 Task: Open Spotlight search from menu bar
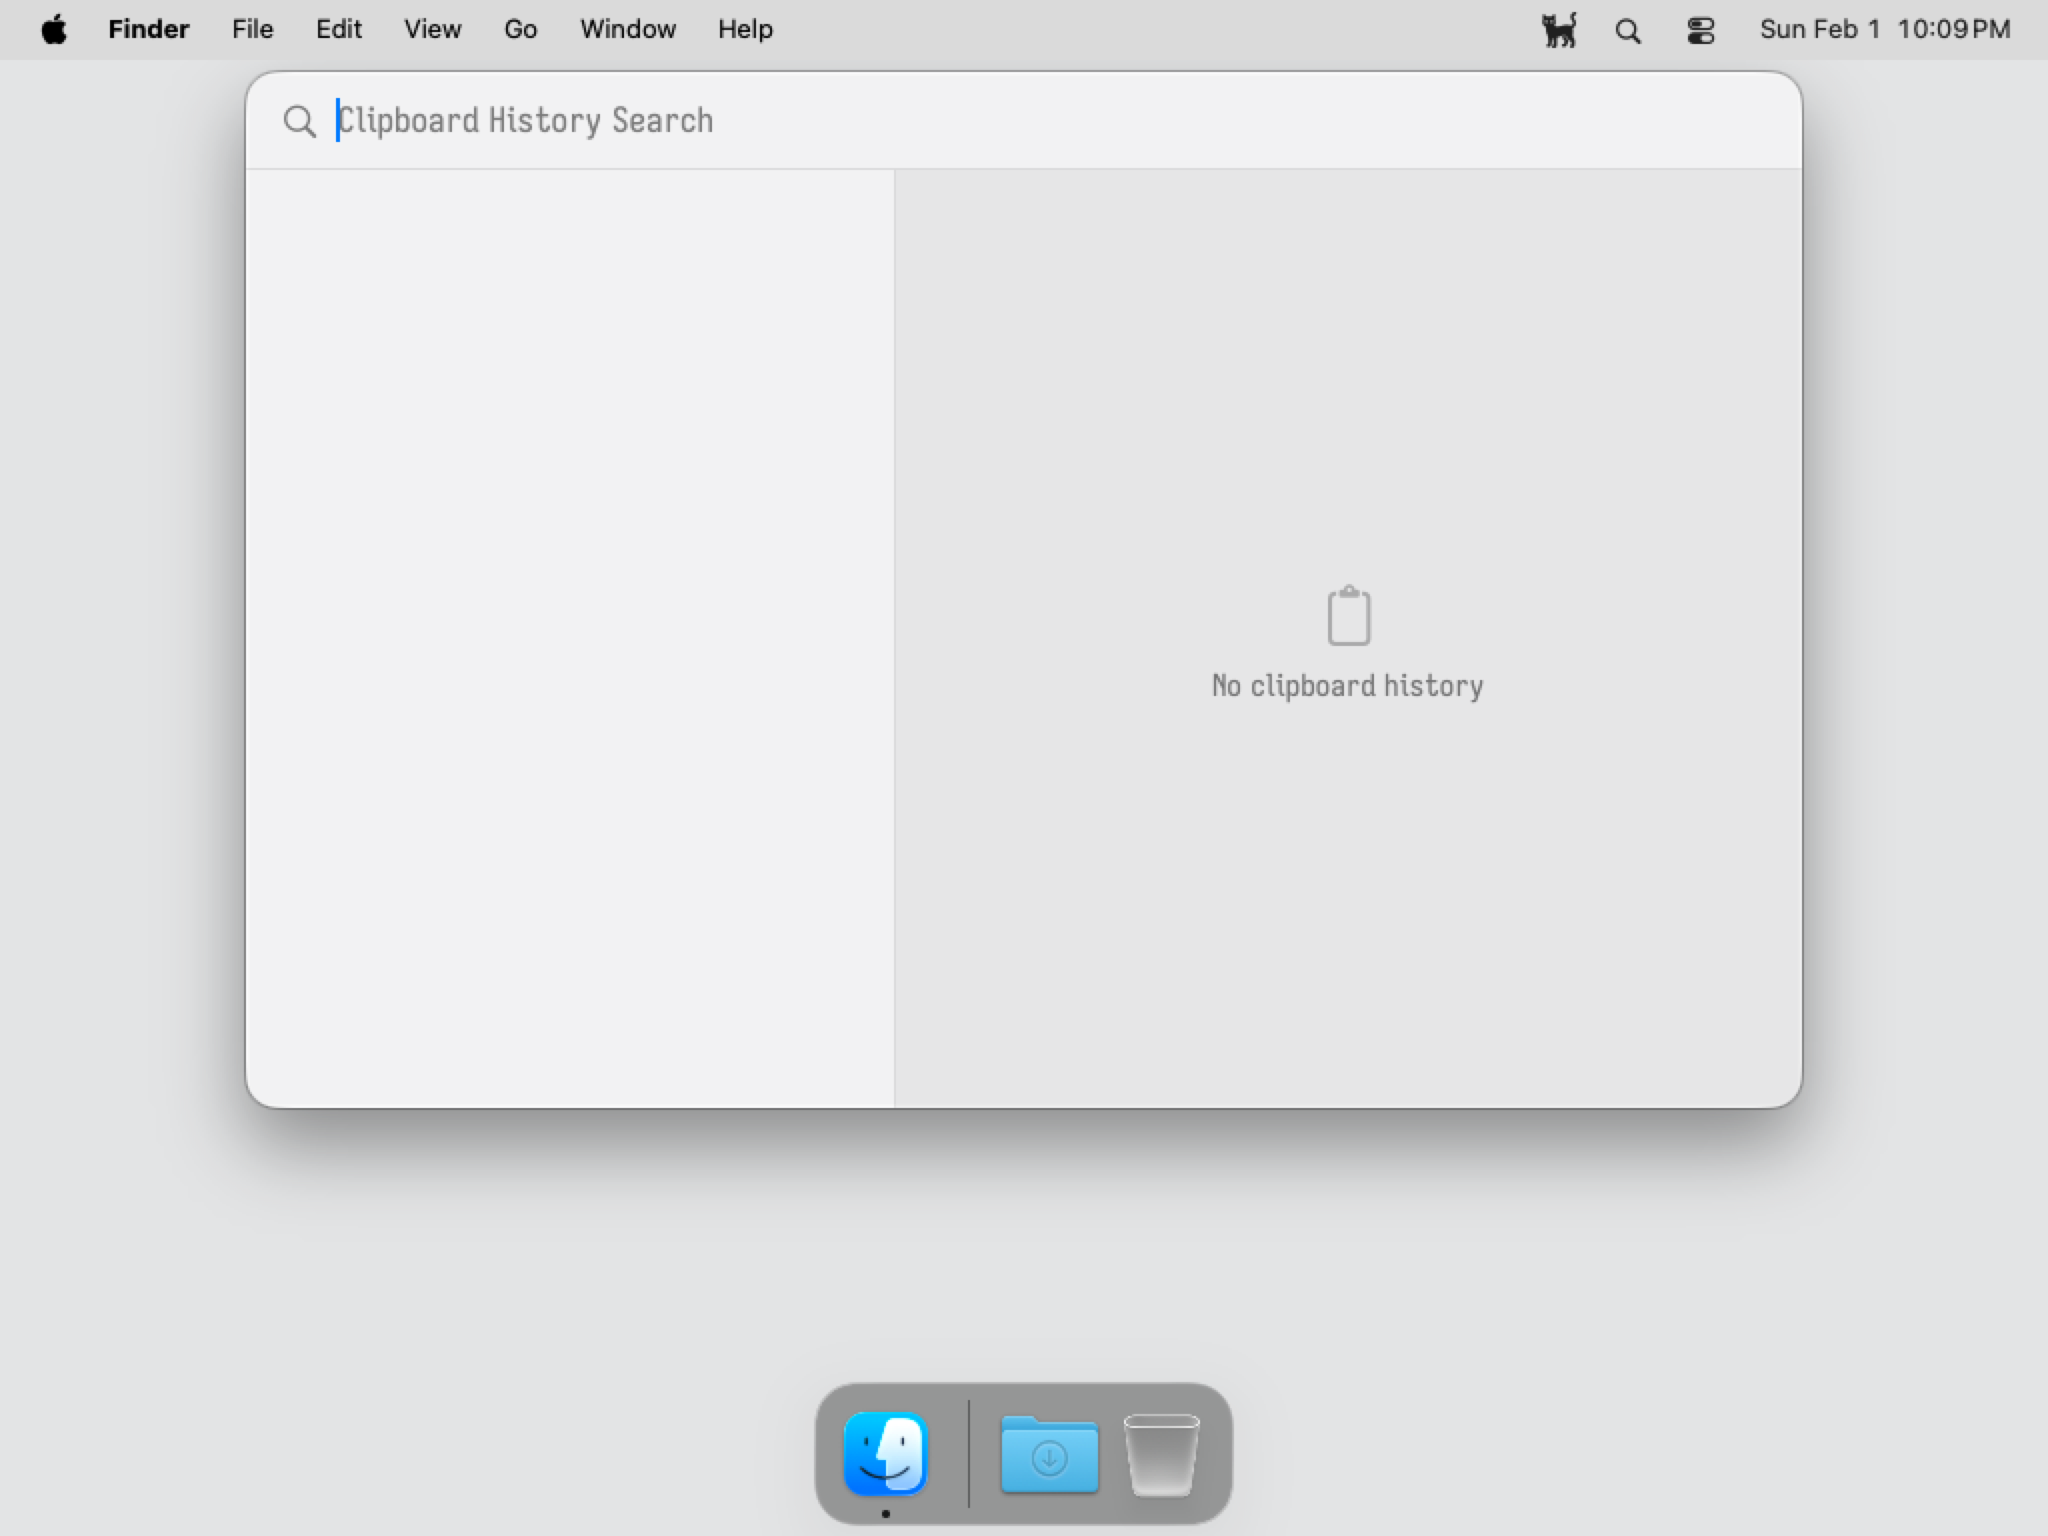[x=1628, y=31]
